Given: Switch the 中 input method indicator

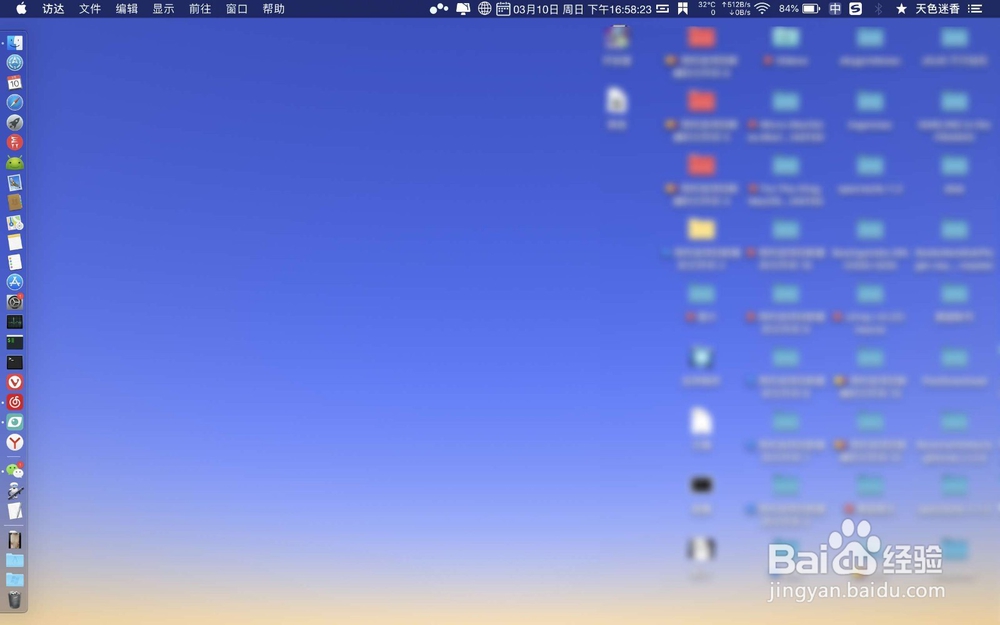Looking at the screenshot, I should coord(835,9).
